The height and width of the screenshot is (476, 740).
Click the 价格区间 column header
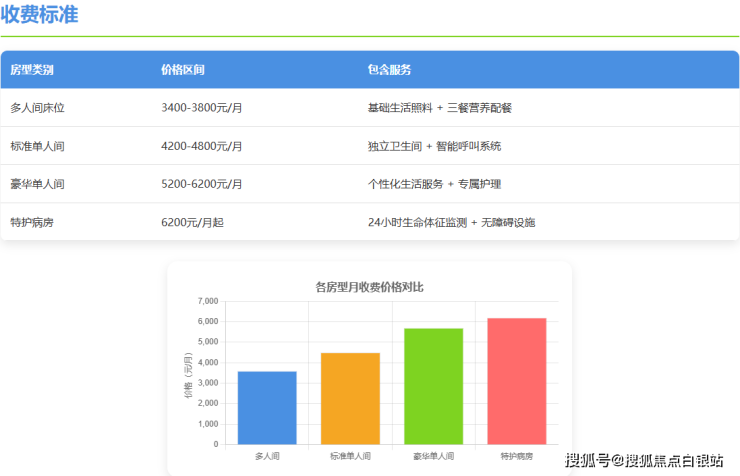point(183,70)
